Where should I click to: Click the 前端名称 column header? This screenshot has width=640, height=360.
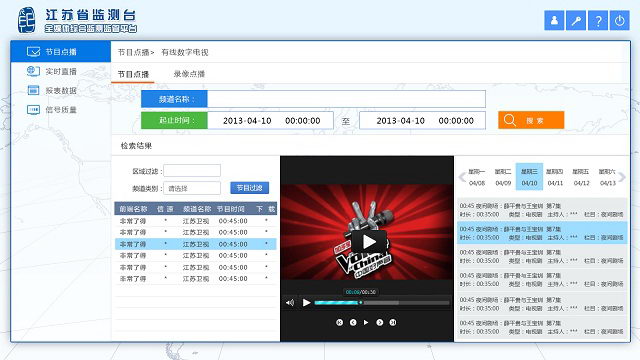click(133, 209)
